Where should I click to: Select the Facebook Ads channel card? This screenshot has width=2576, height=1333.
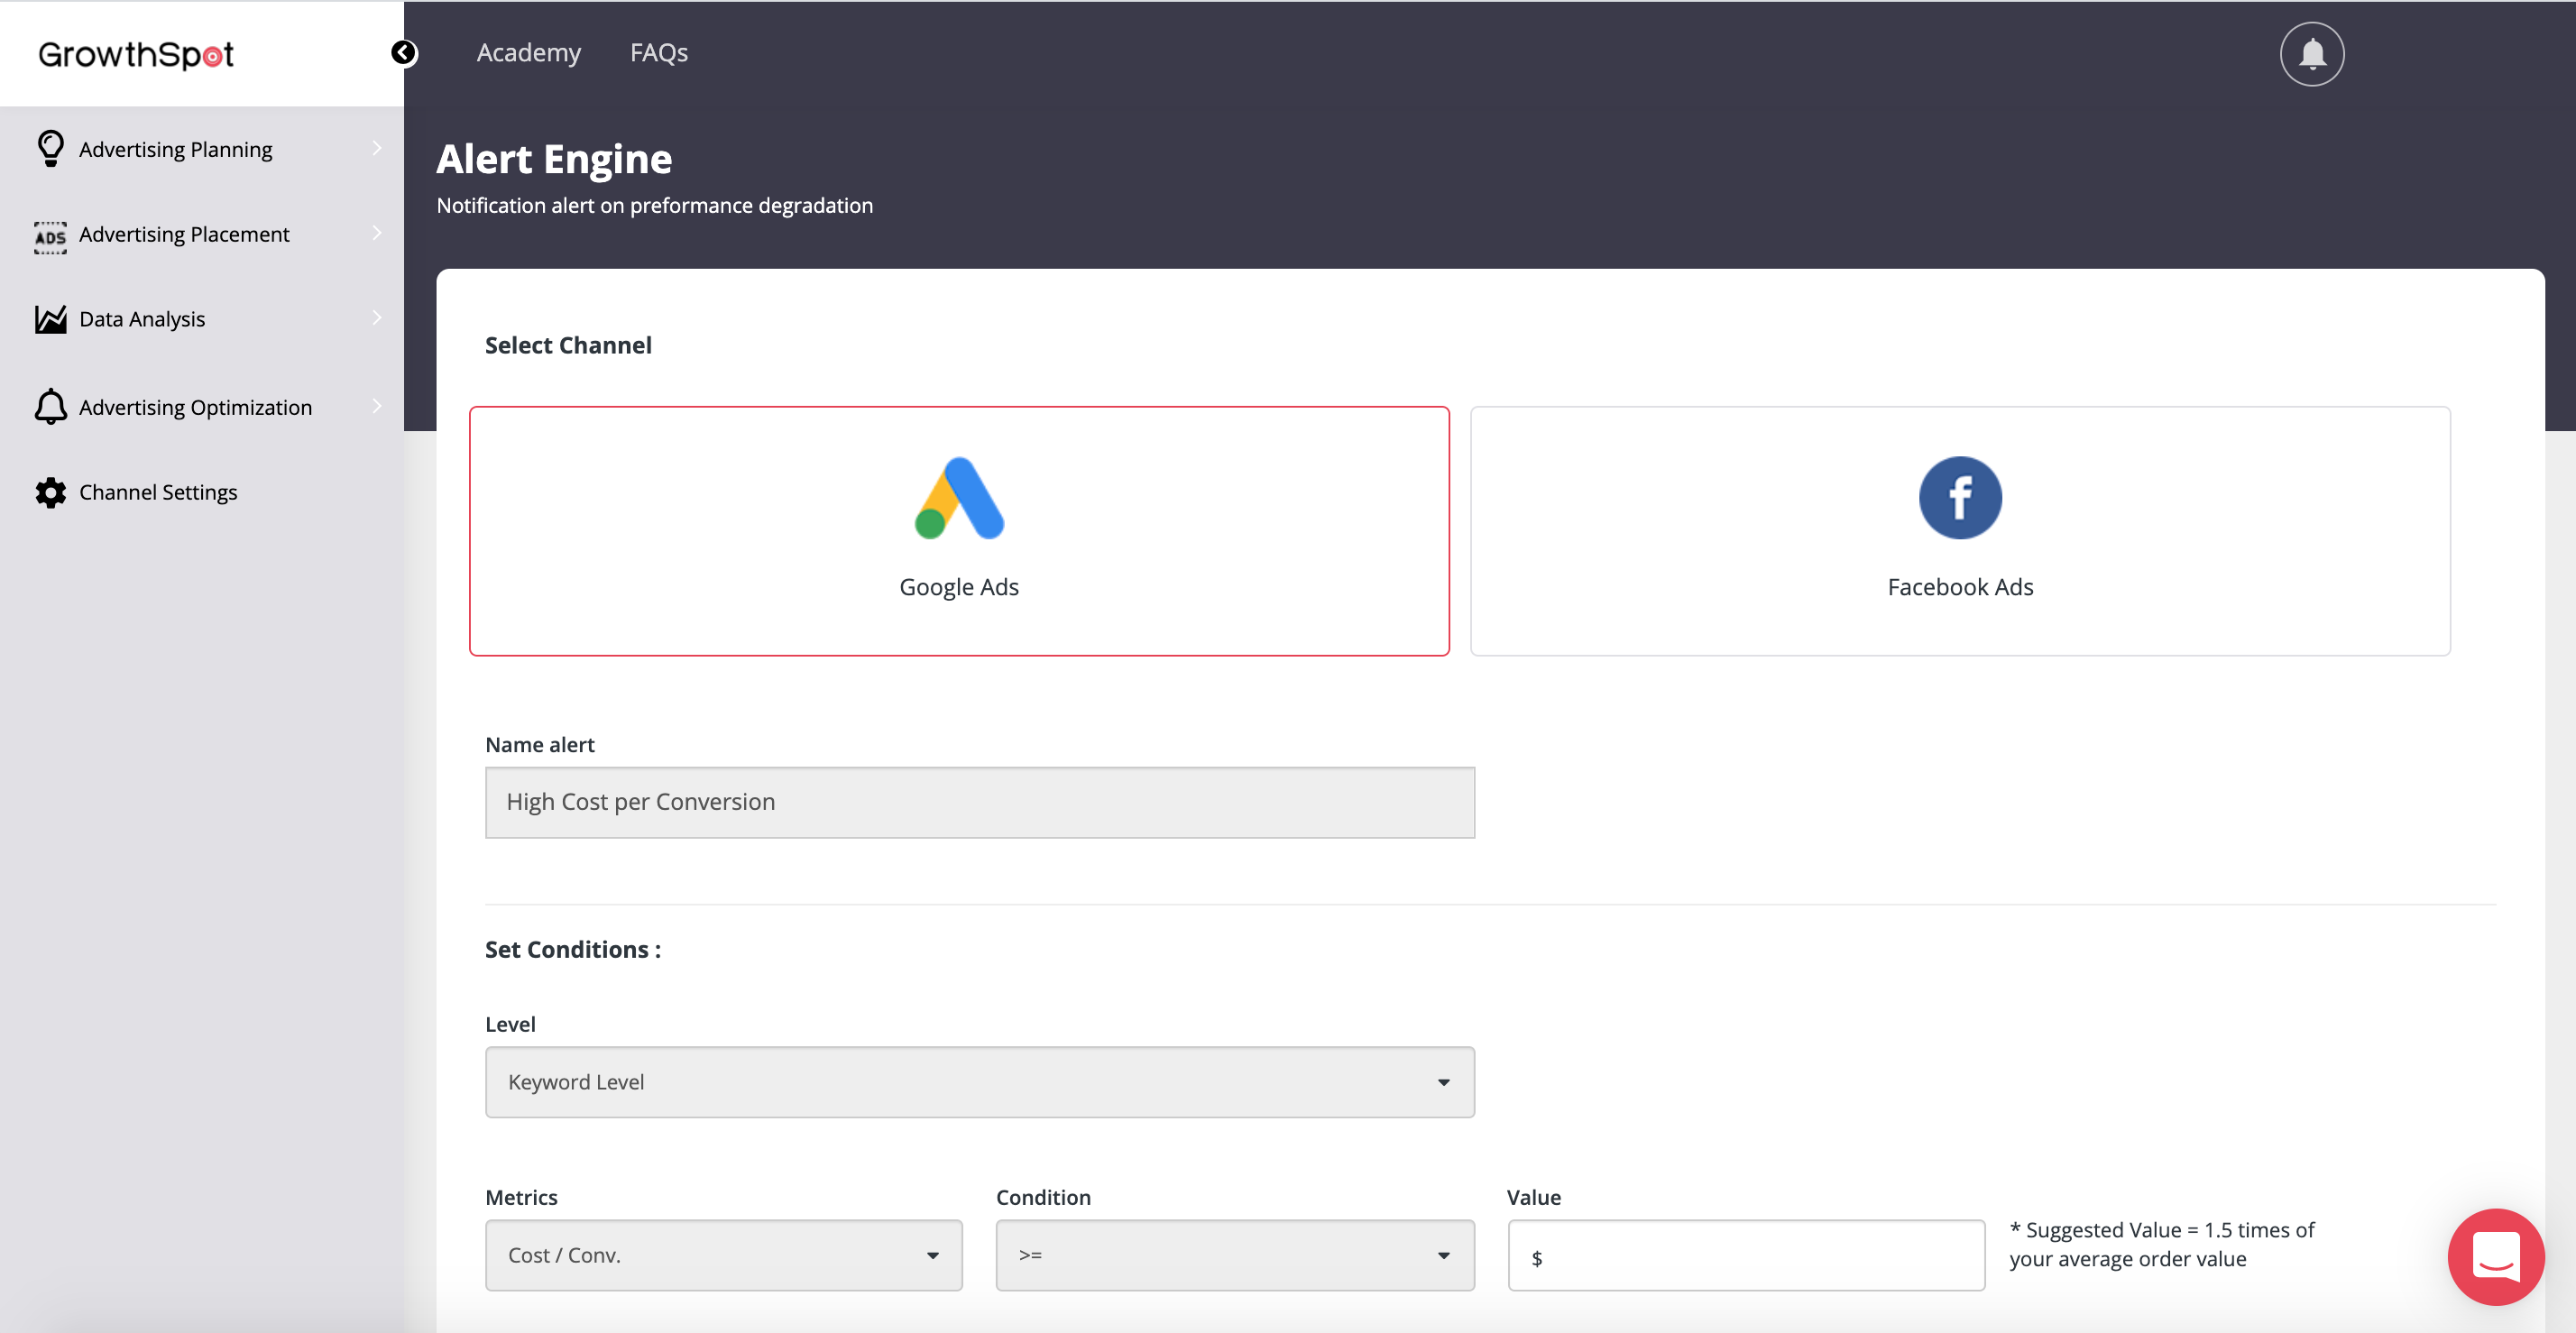point(1960,531)
